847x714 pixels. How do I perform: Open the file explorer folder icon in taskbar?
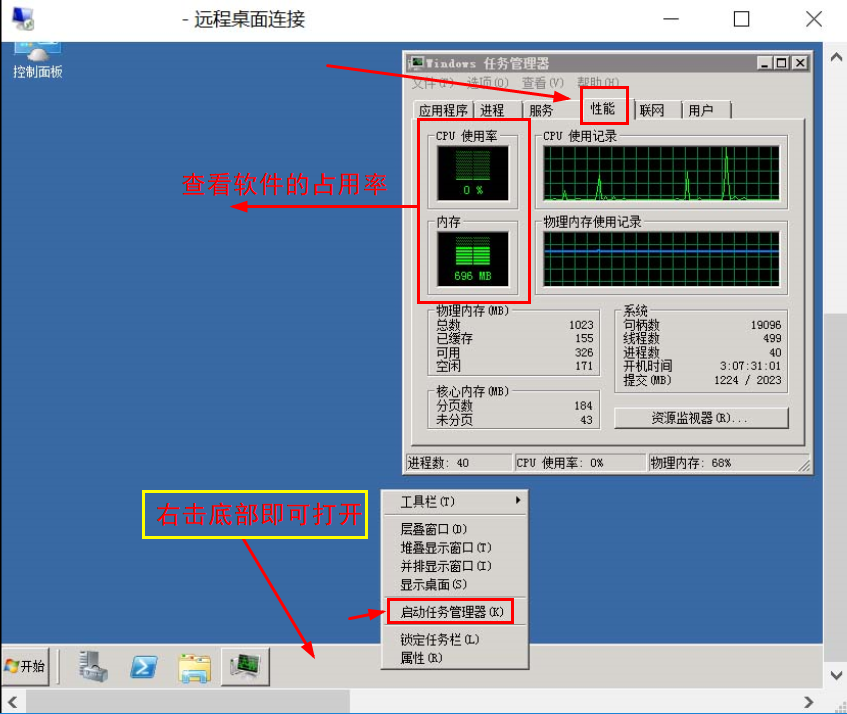[194, 667]
